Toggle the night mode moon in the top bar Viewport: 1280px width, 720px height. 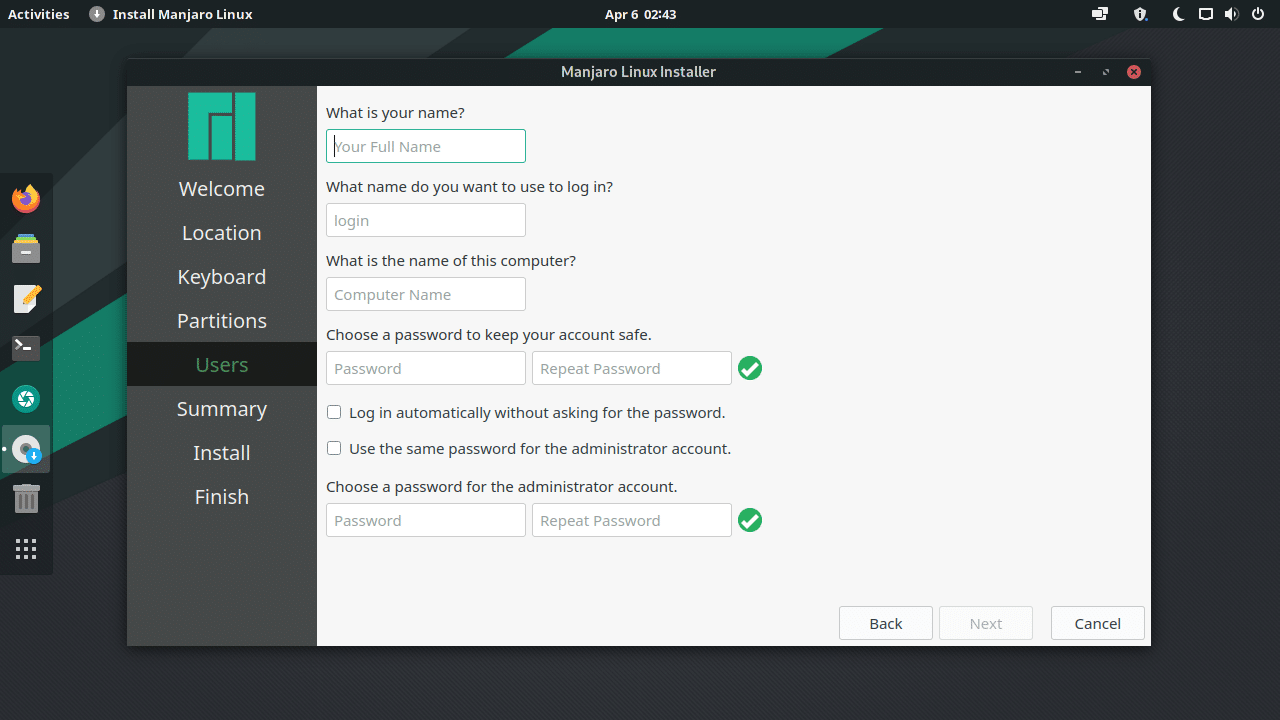point(1178,14)
